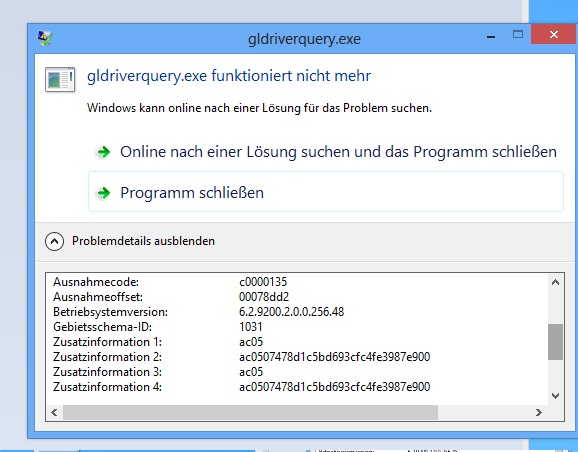Click green arrow beside Programm schließen

[x=104, y=192]
